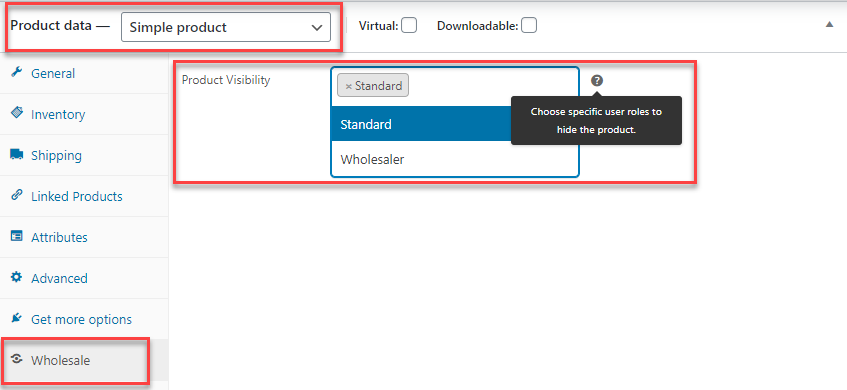Open the Get more options tab

coord(84,319)
